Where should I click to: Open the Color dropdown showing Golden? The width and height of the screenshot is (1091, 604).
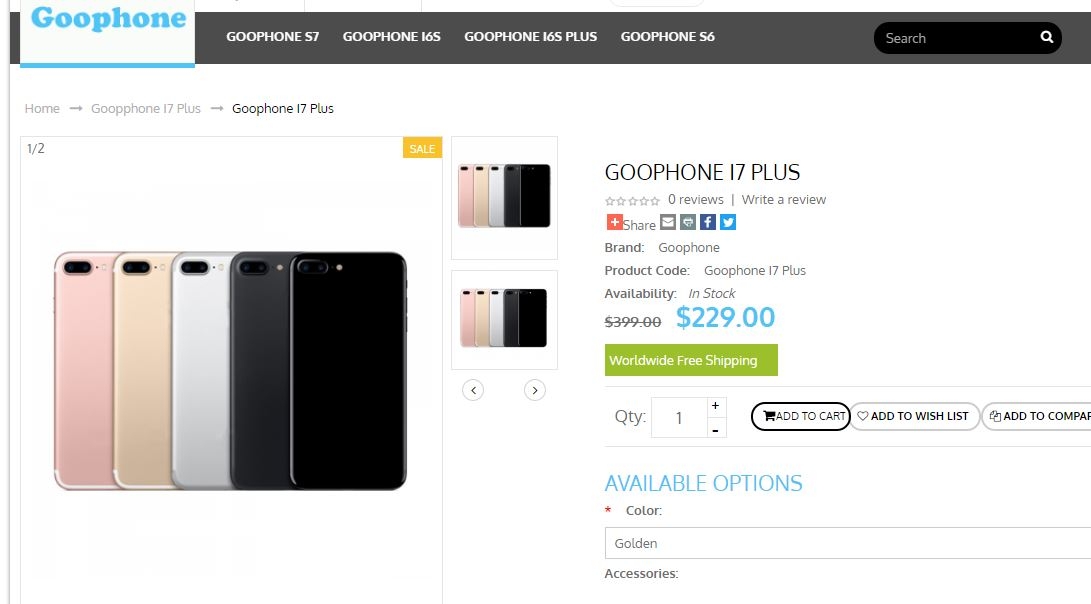pyautogui.click(x=847, y=543)
